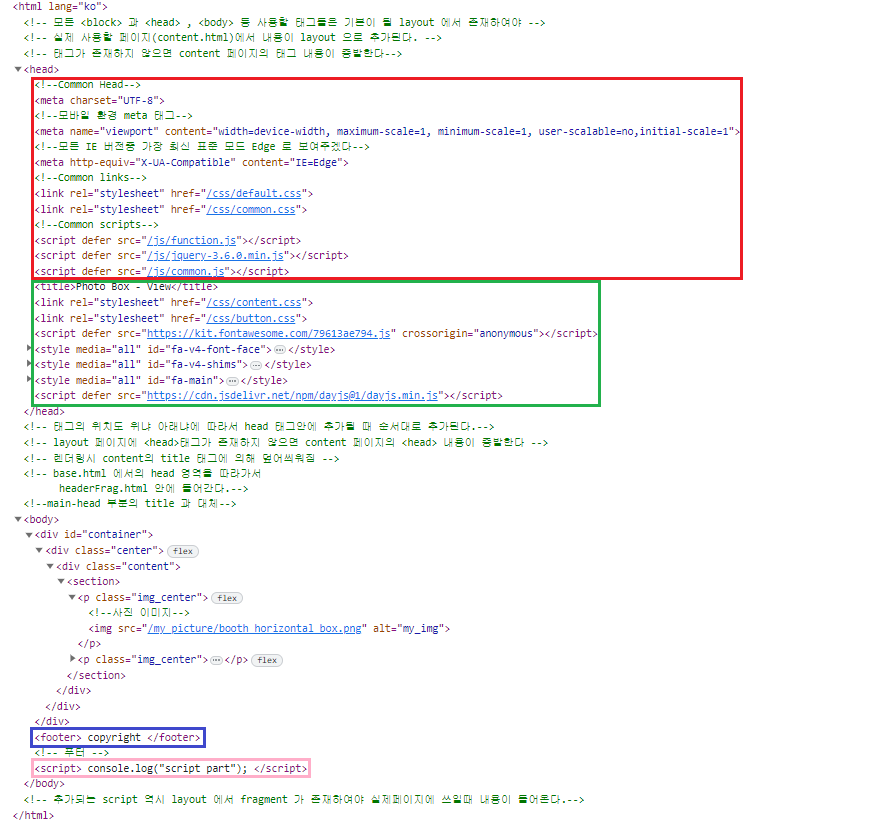
Task: Click flex badge on collapsed p img_center
Action: pos(267,660)
